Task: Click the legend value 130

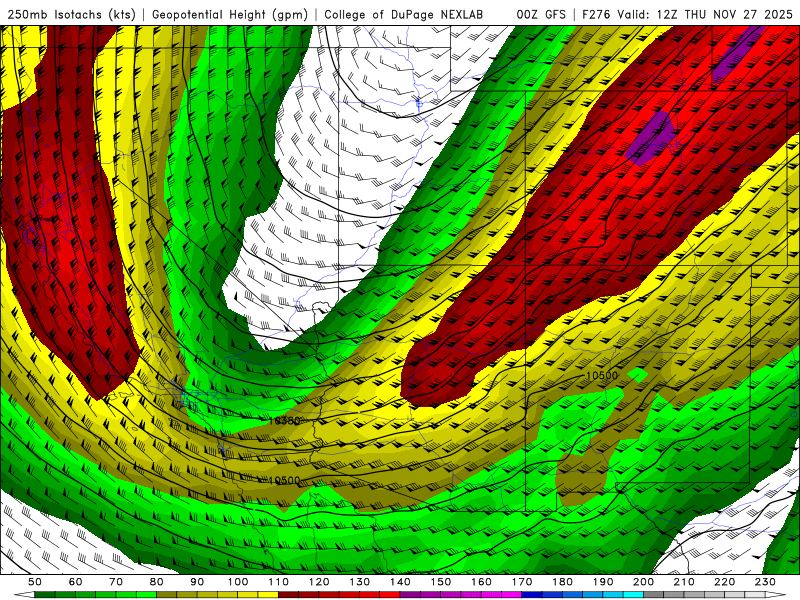Action: coord(360,582)
